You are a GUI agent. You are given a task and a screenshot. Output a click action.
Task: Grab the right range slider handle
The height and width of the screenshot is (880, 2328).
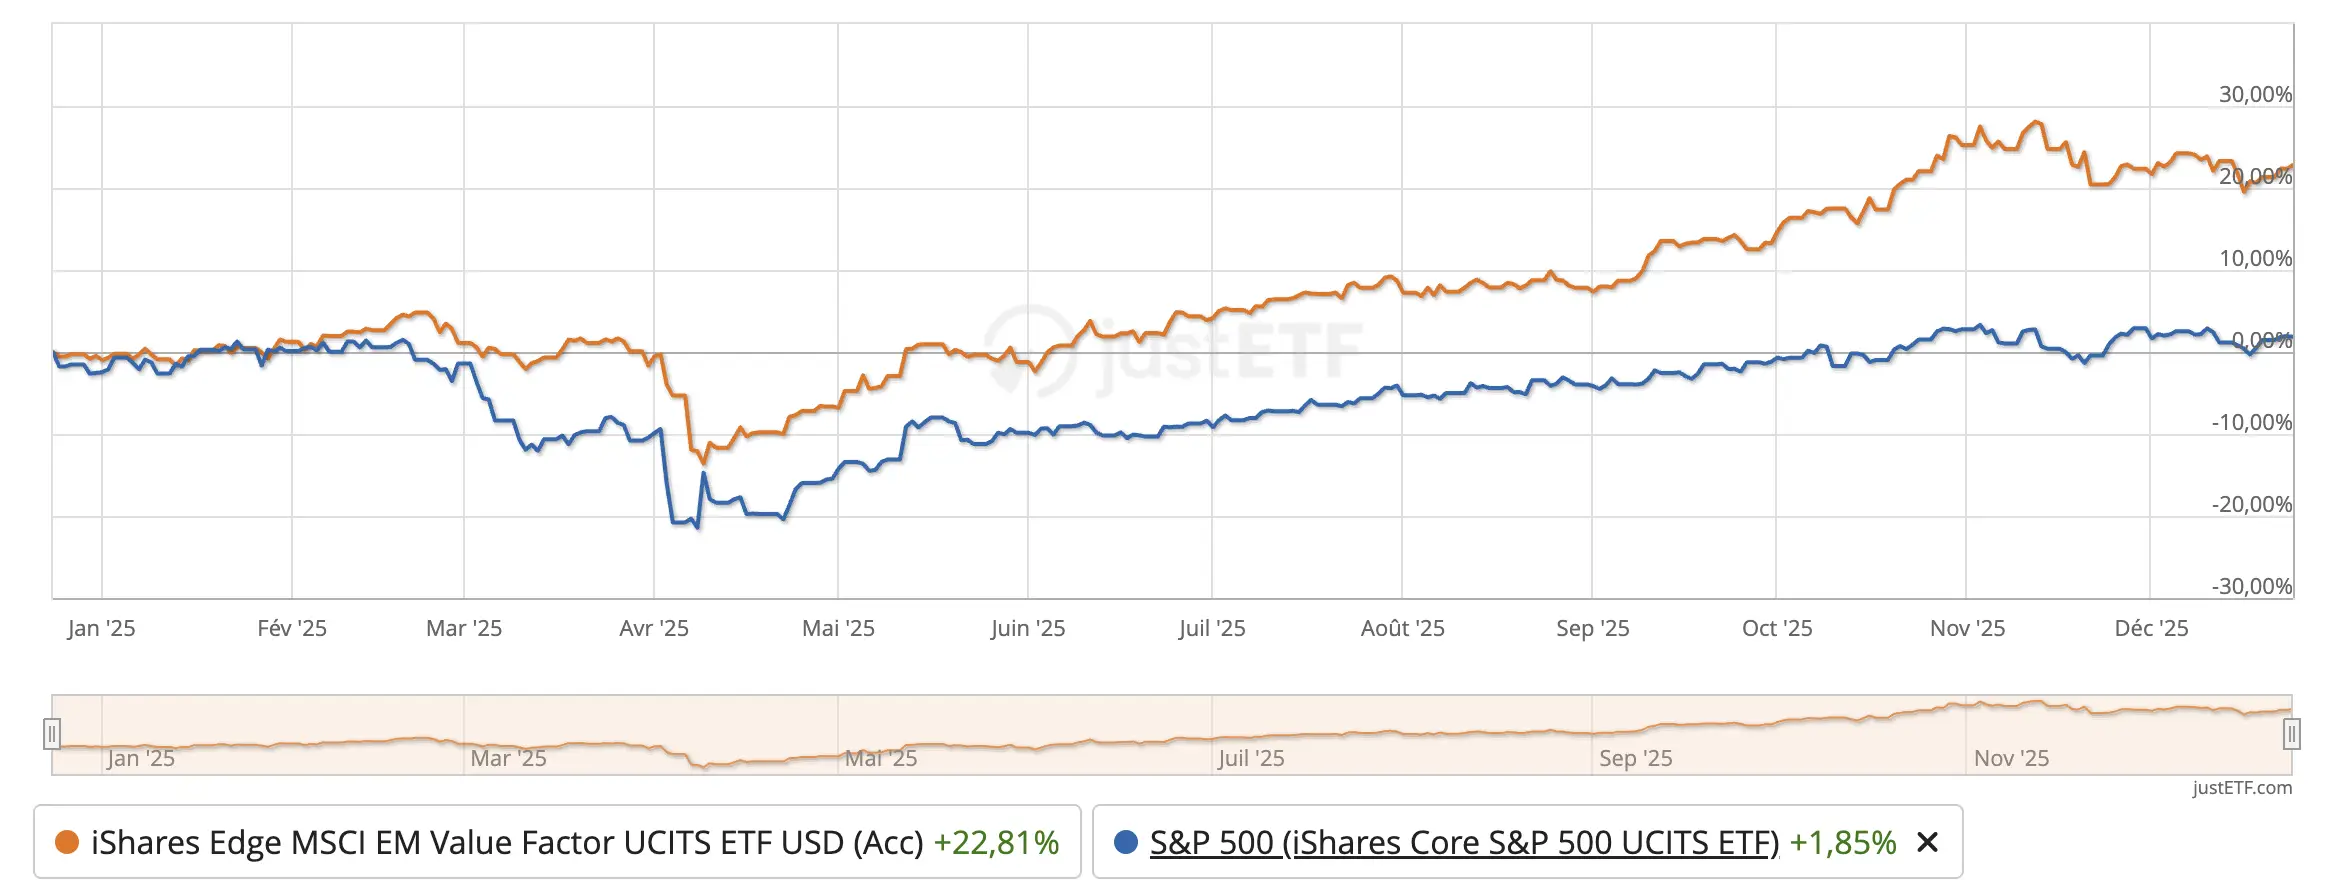[2292, 734]
